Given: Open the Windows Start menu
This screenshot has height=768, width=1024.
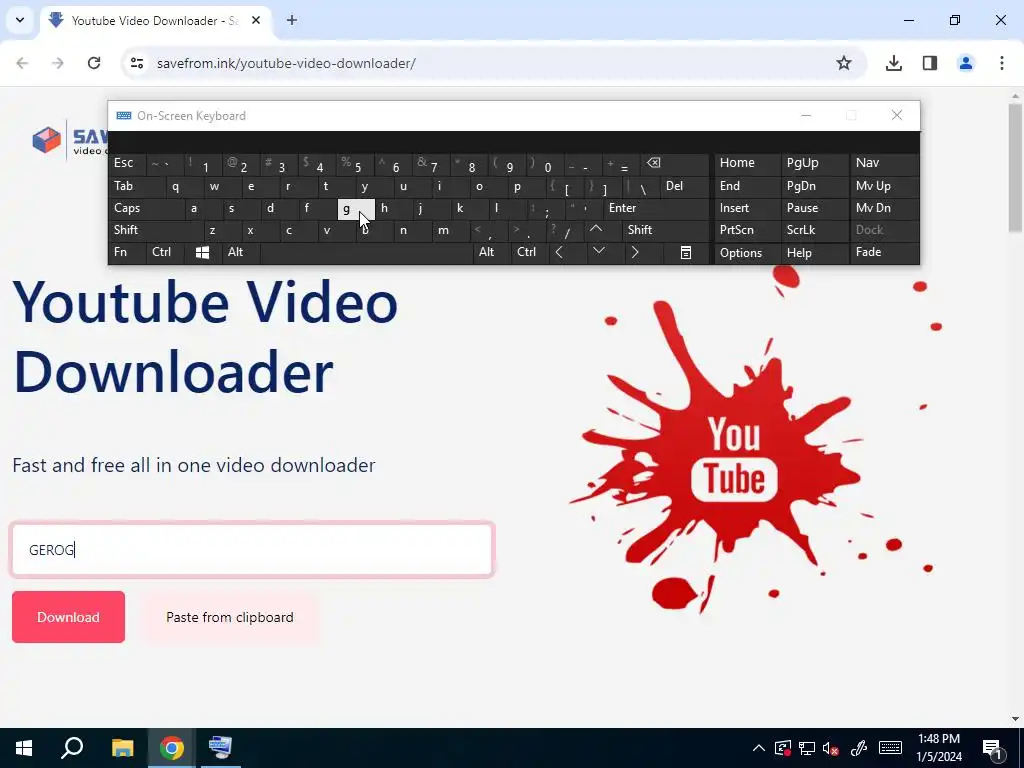Looking at the screenshot, I should (x=24, y=748).
